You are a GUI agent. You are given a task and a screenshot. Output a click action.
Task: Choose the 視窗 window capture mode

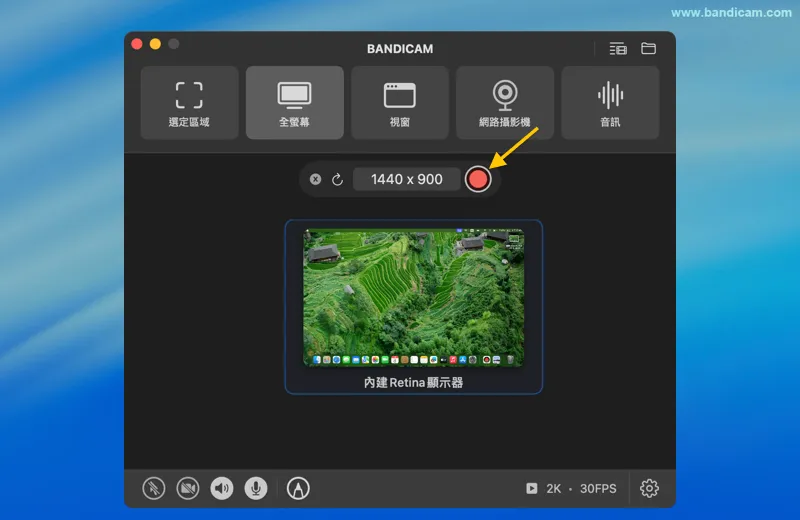click(399, 103)
